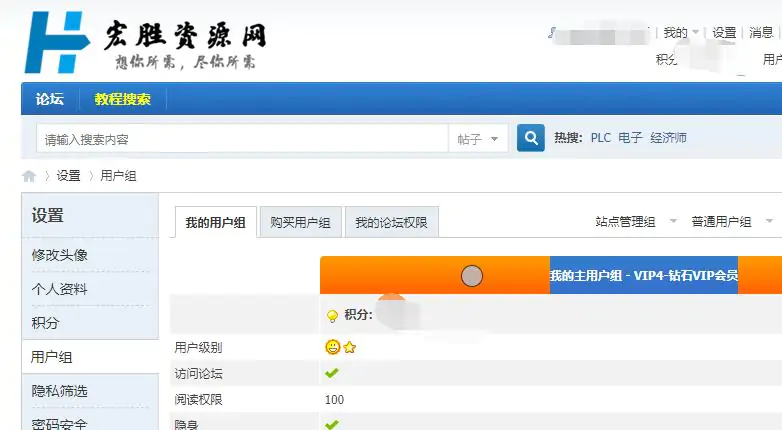Expand the 我的 menu in header
This screenshot has height=430, width=782.
pyautogui.click(x=681, y=33)
